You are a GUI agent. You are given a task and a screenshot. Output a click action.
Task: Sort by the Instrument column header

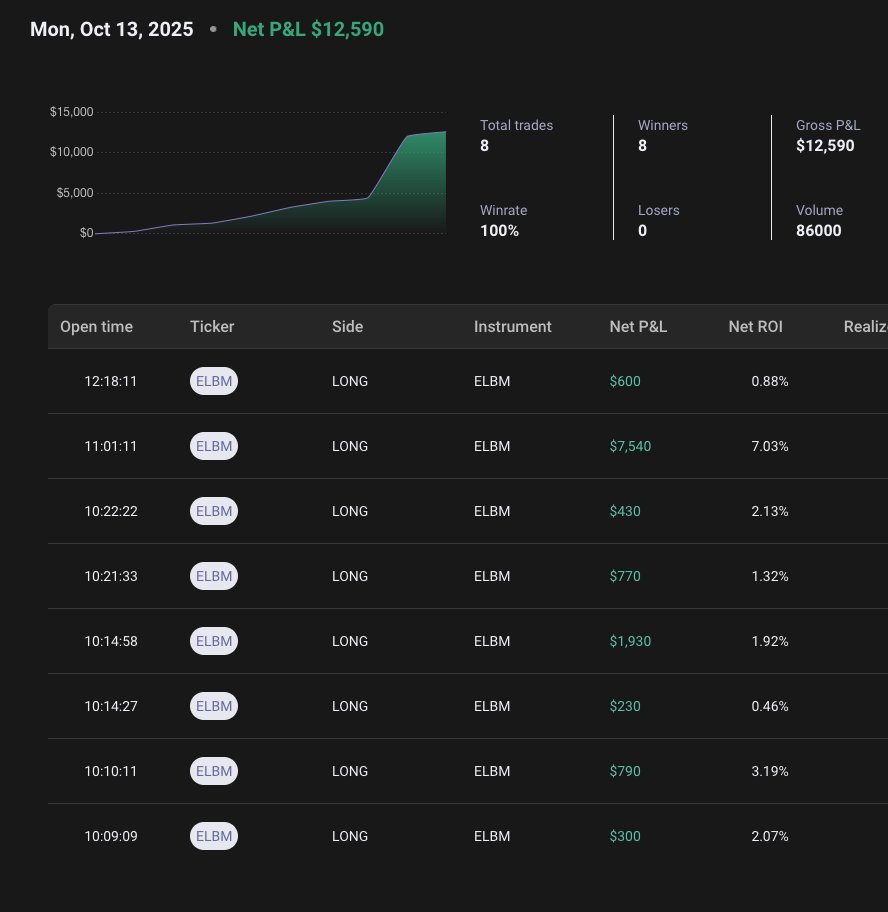point(513,327)
